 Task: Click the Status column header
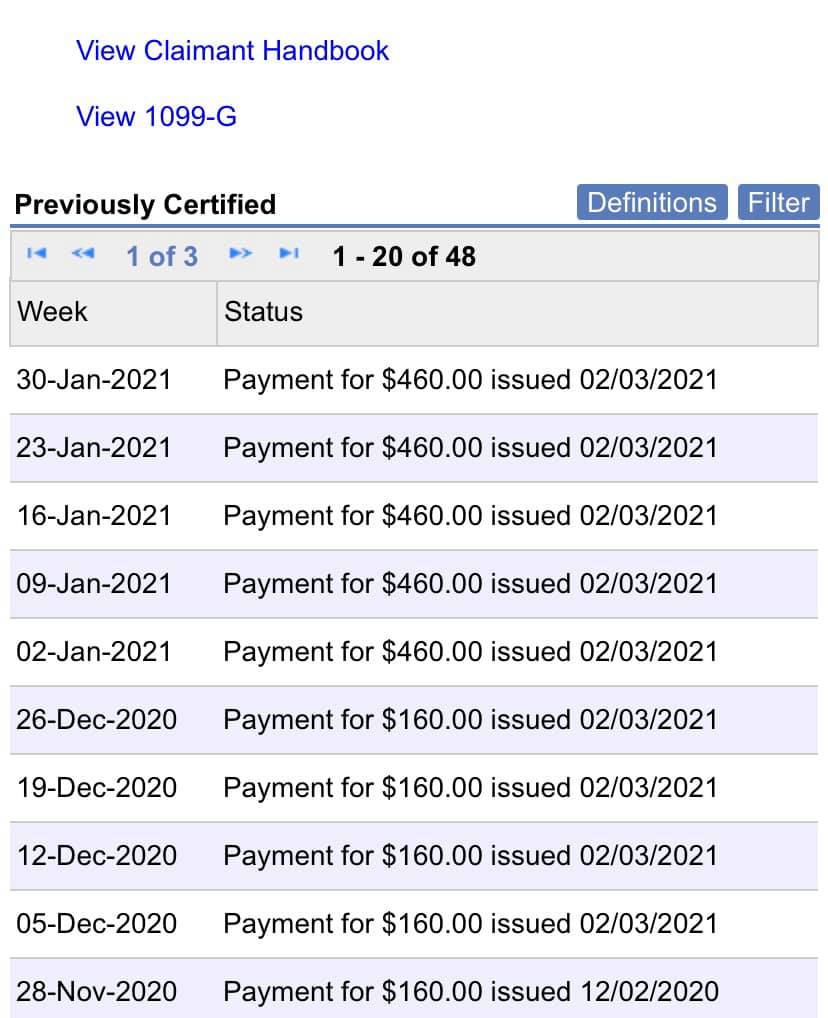518,312
